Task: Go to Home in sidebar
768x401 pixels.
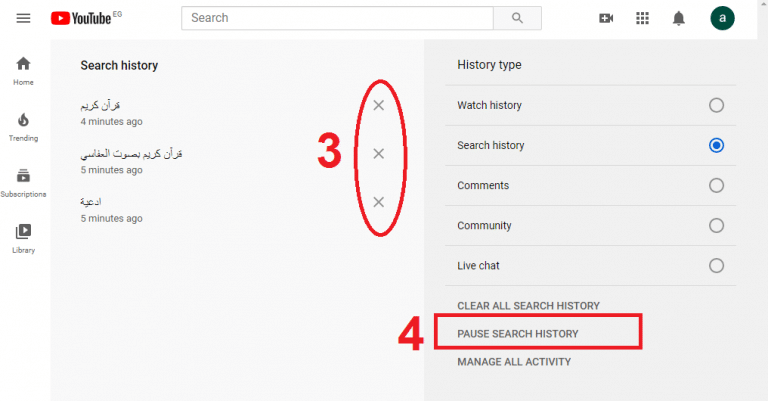Action: (x=23, y=71)
